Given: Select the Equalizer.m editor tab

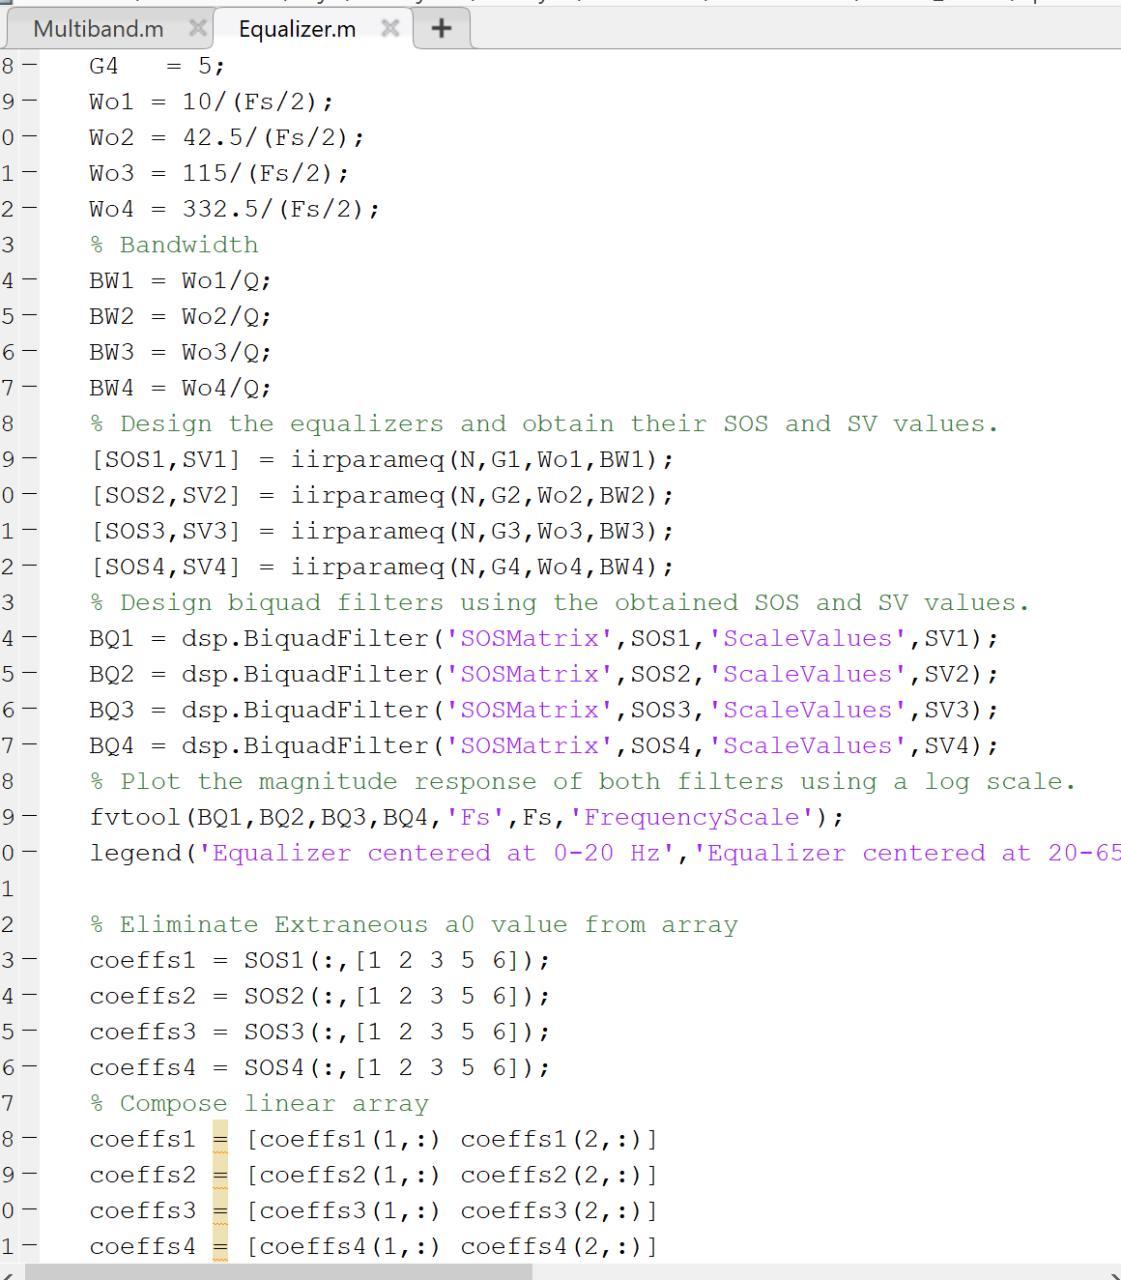Looking at the screenshot, I should tap(297, 29).
